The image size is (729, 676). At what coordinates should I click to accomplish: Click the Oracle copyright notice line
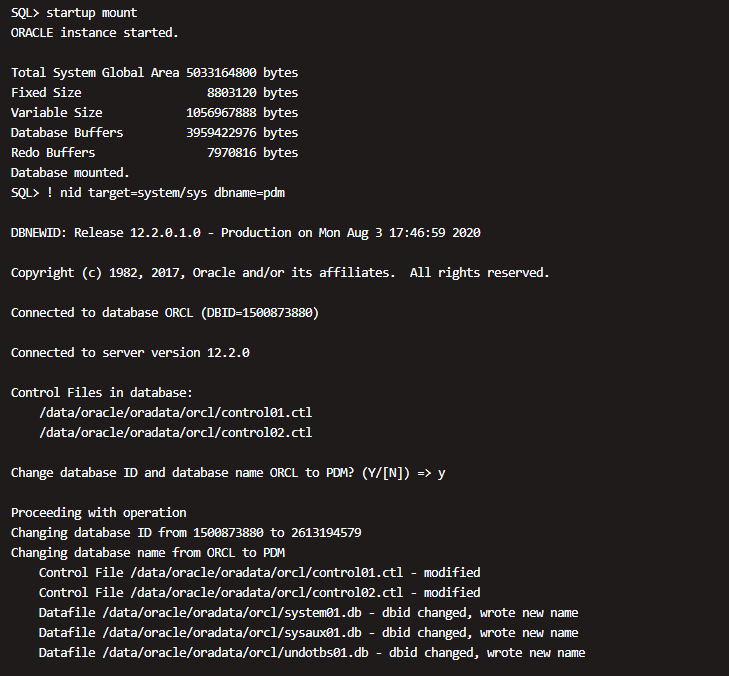[x=280, y=272]
